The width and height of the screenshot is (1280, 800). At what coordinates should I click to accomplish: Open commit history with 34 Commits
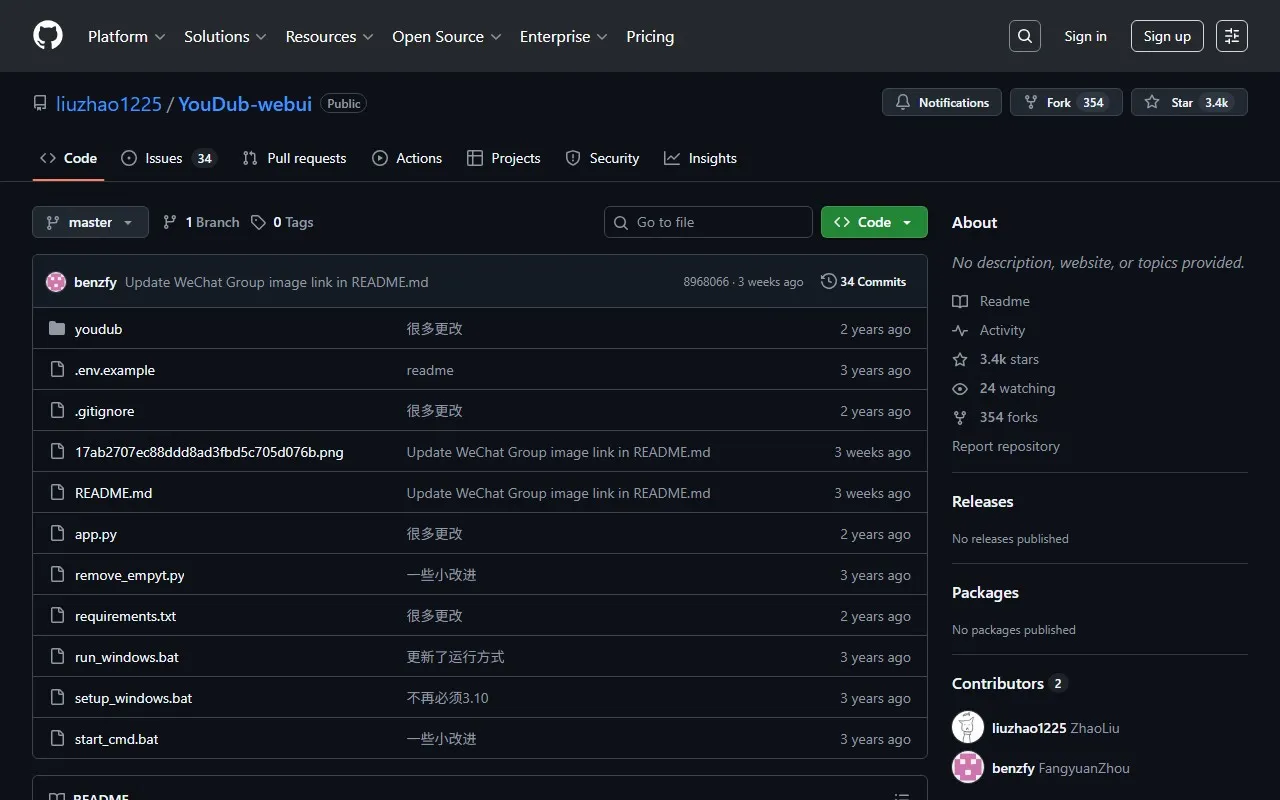point(863,282)
